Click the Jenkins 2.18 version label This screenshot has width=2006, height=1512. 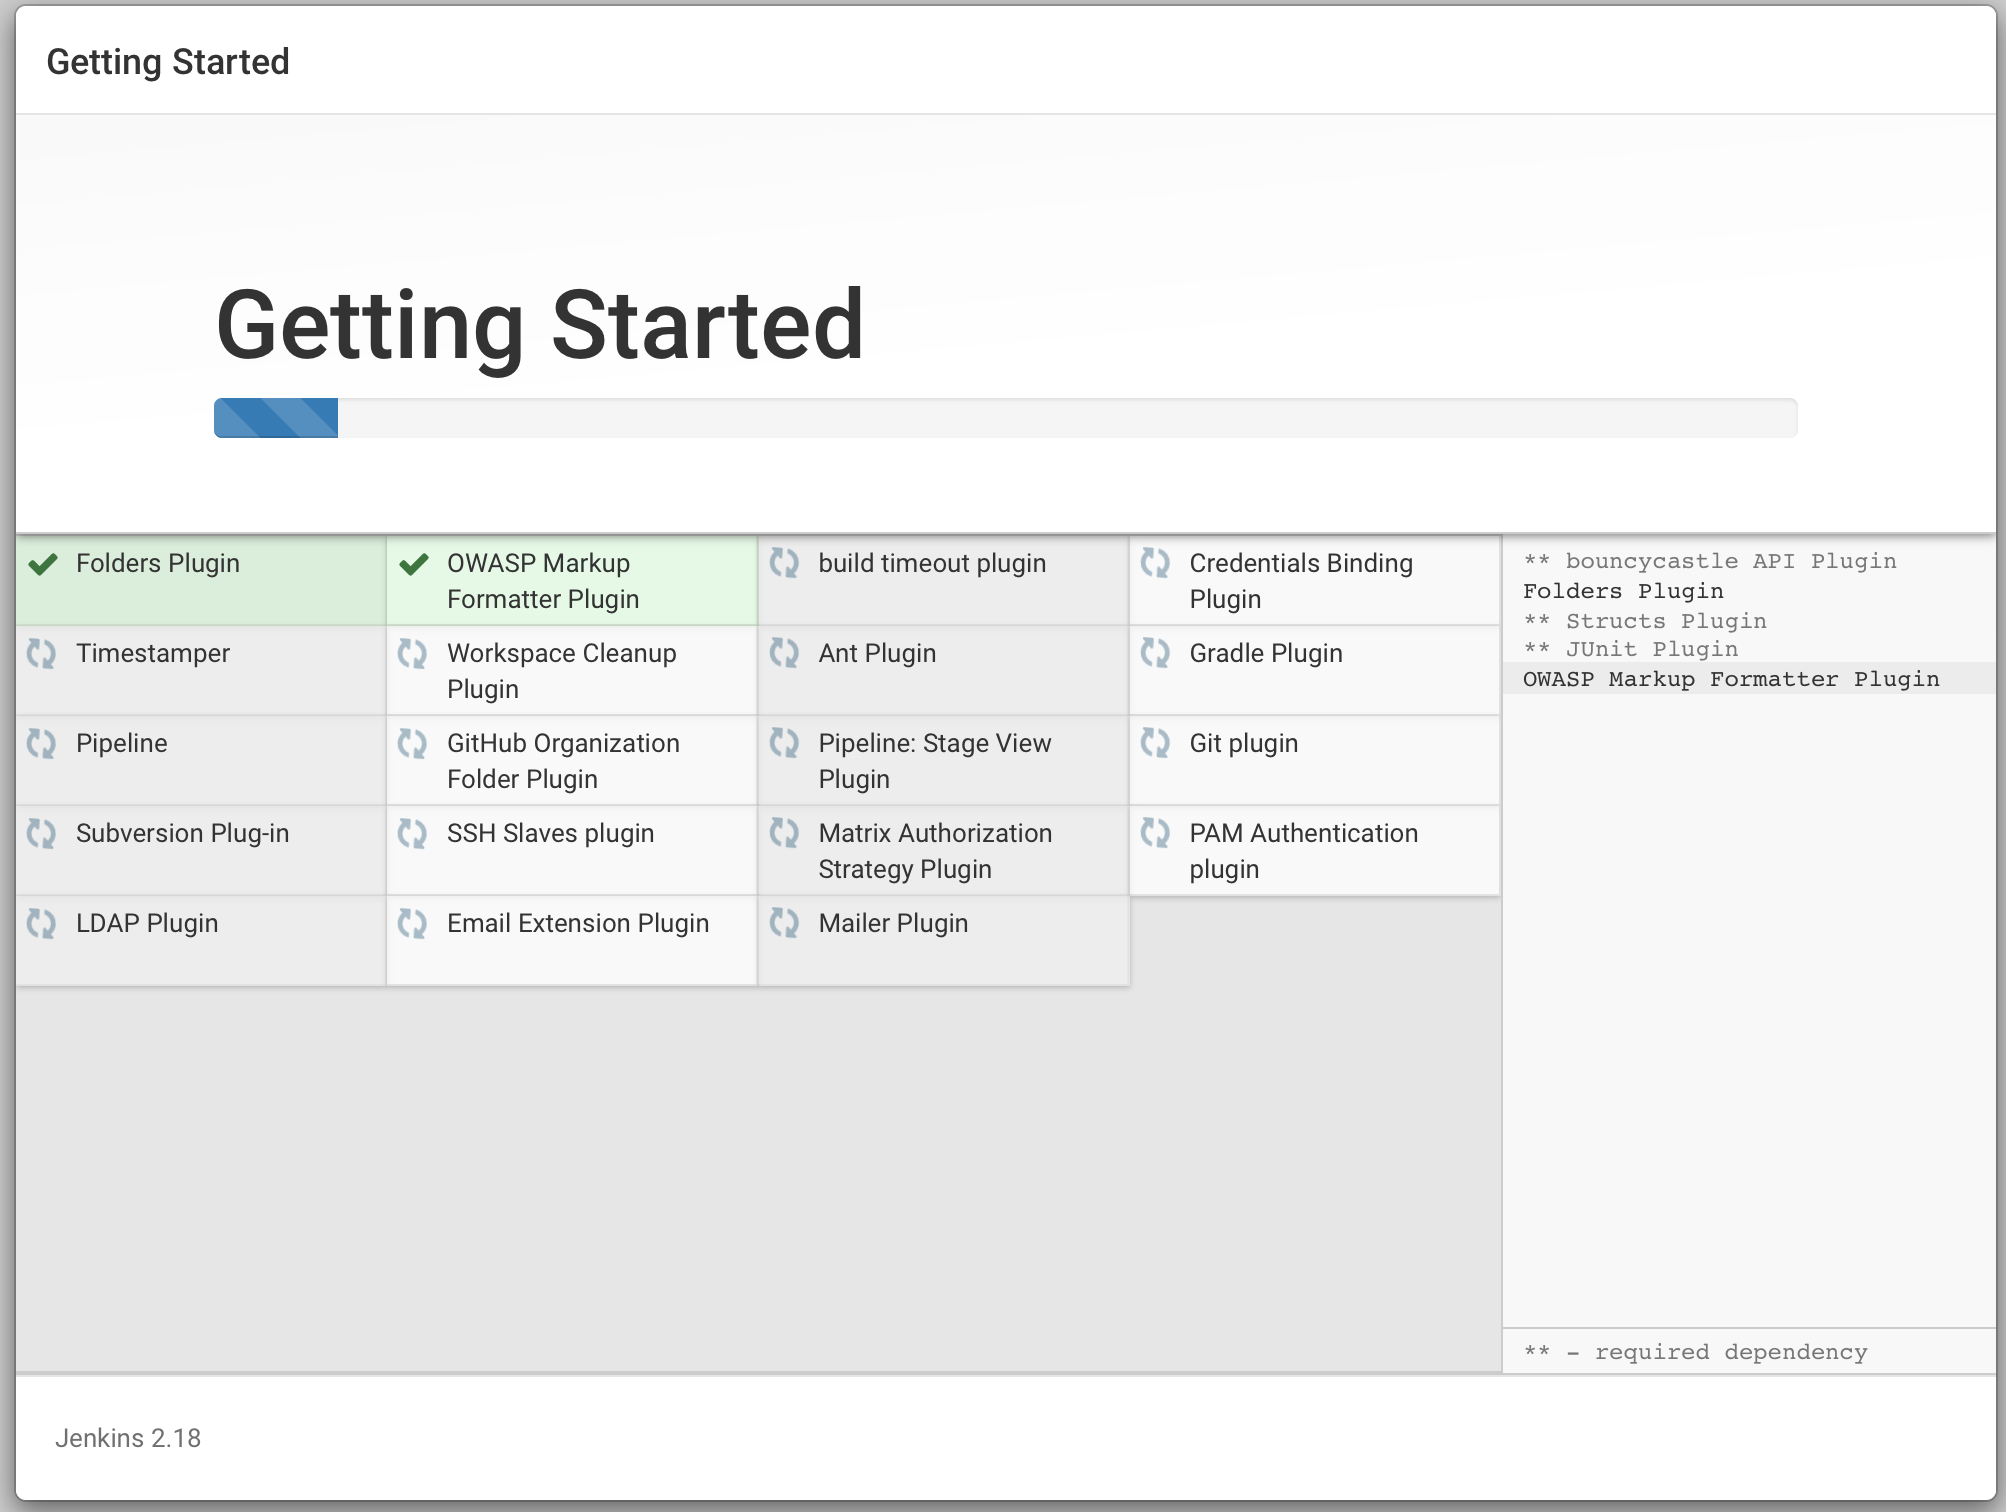click(127, 1438)
